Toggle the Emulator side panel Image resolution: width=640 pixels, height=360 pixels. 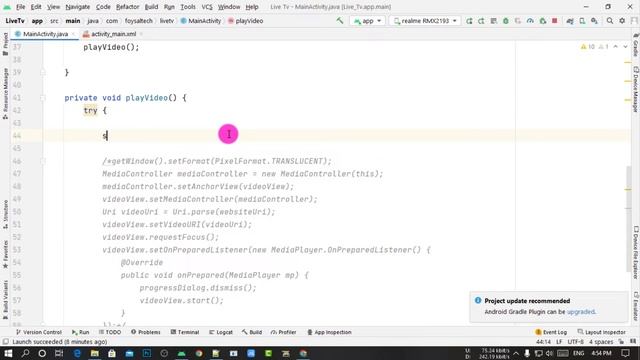pyautogui.click(x=636, y=306)
